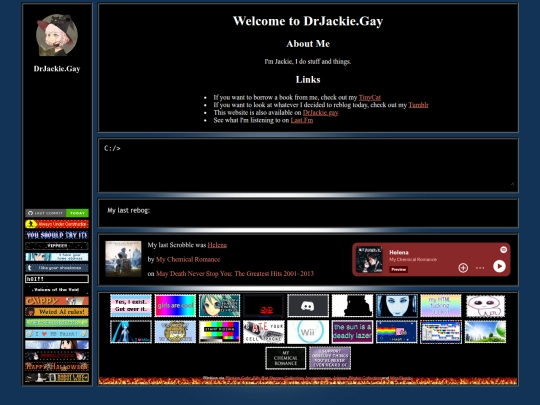Click the Weird Al rules! banner
Screen dimensions: 540x405
[x=57, y=312]
